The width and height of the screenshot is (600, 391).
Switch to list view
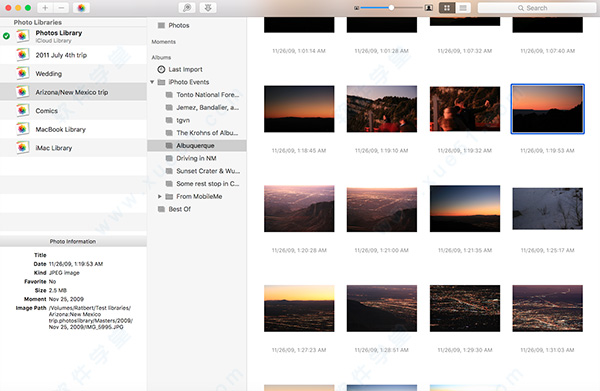(x=463, y=8)
